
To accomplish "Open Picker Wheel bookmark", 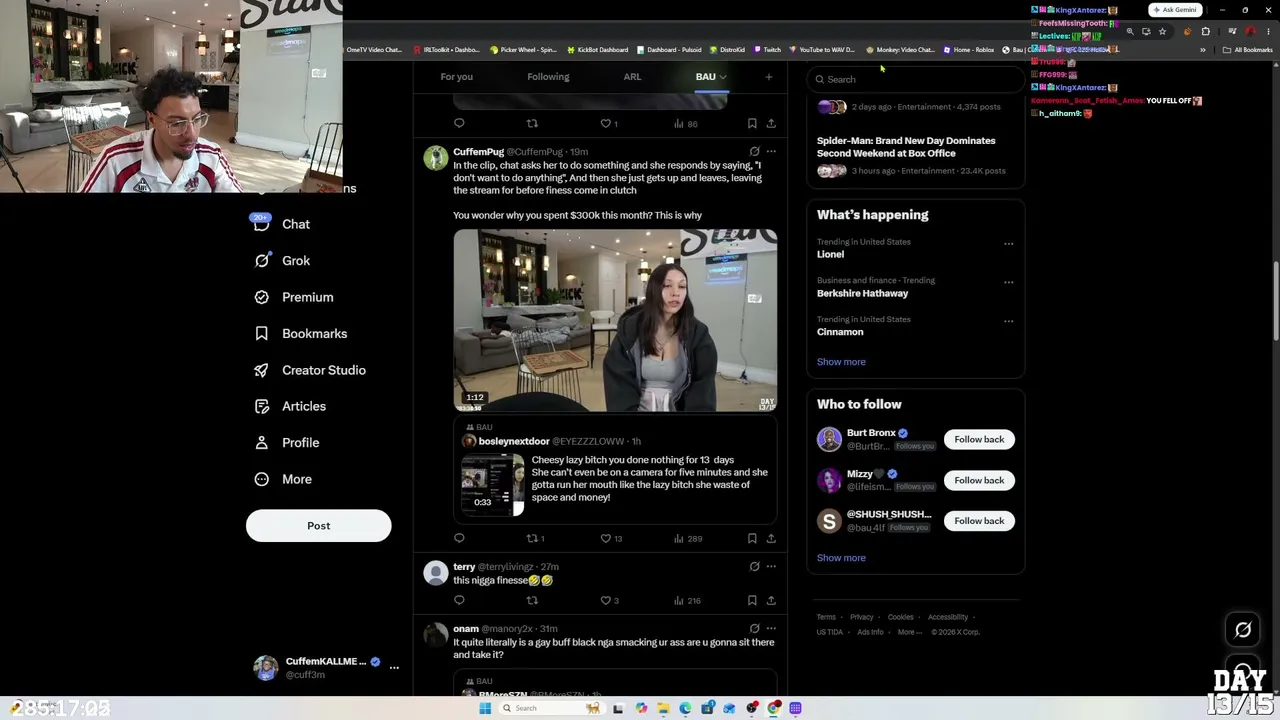I will 522,50.
